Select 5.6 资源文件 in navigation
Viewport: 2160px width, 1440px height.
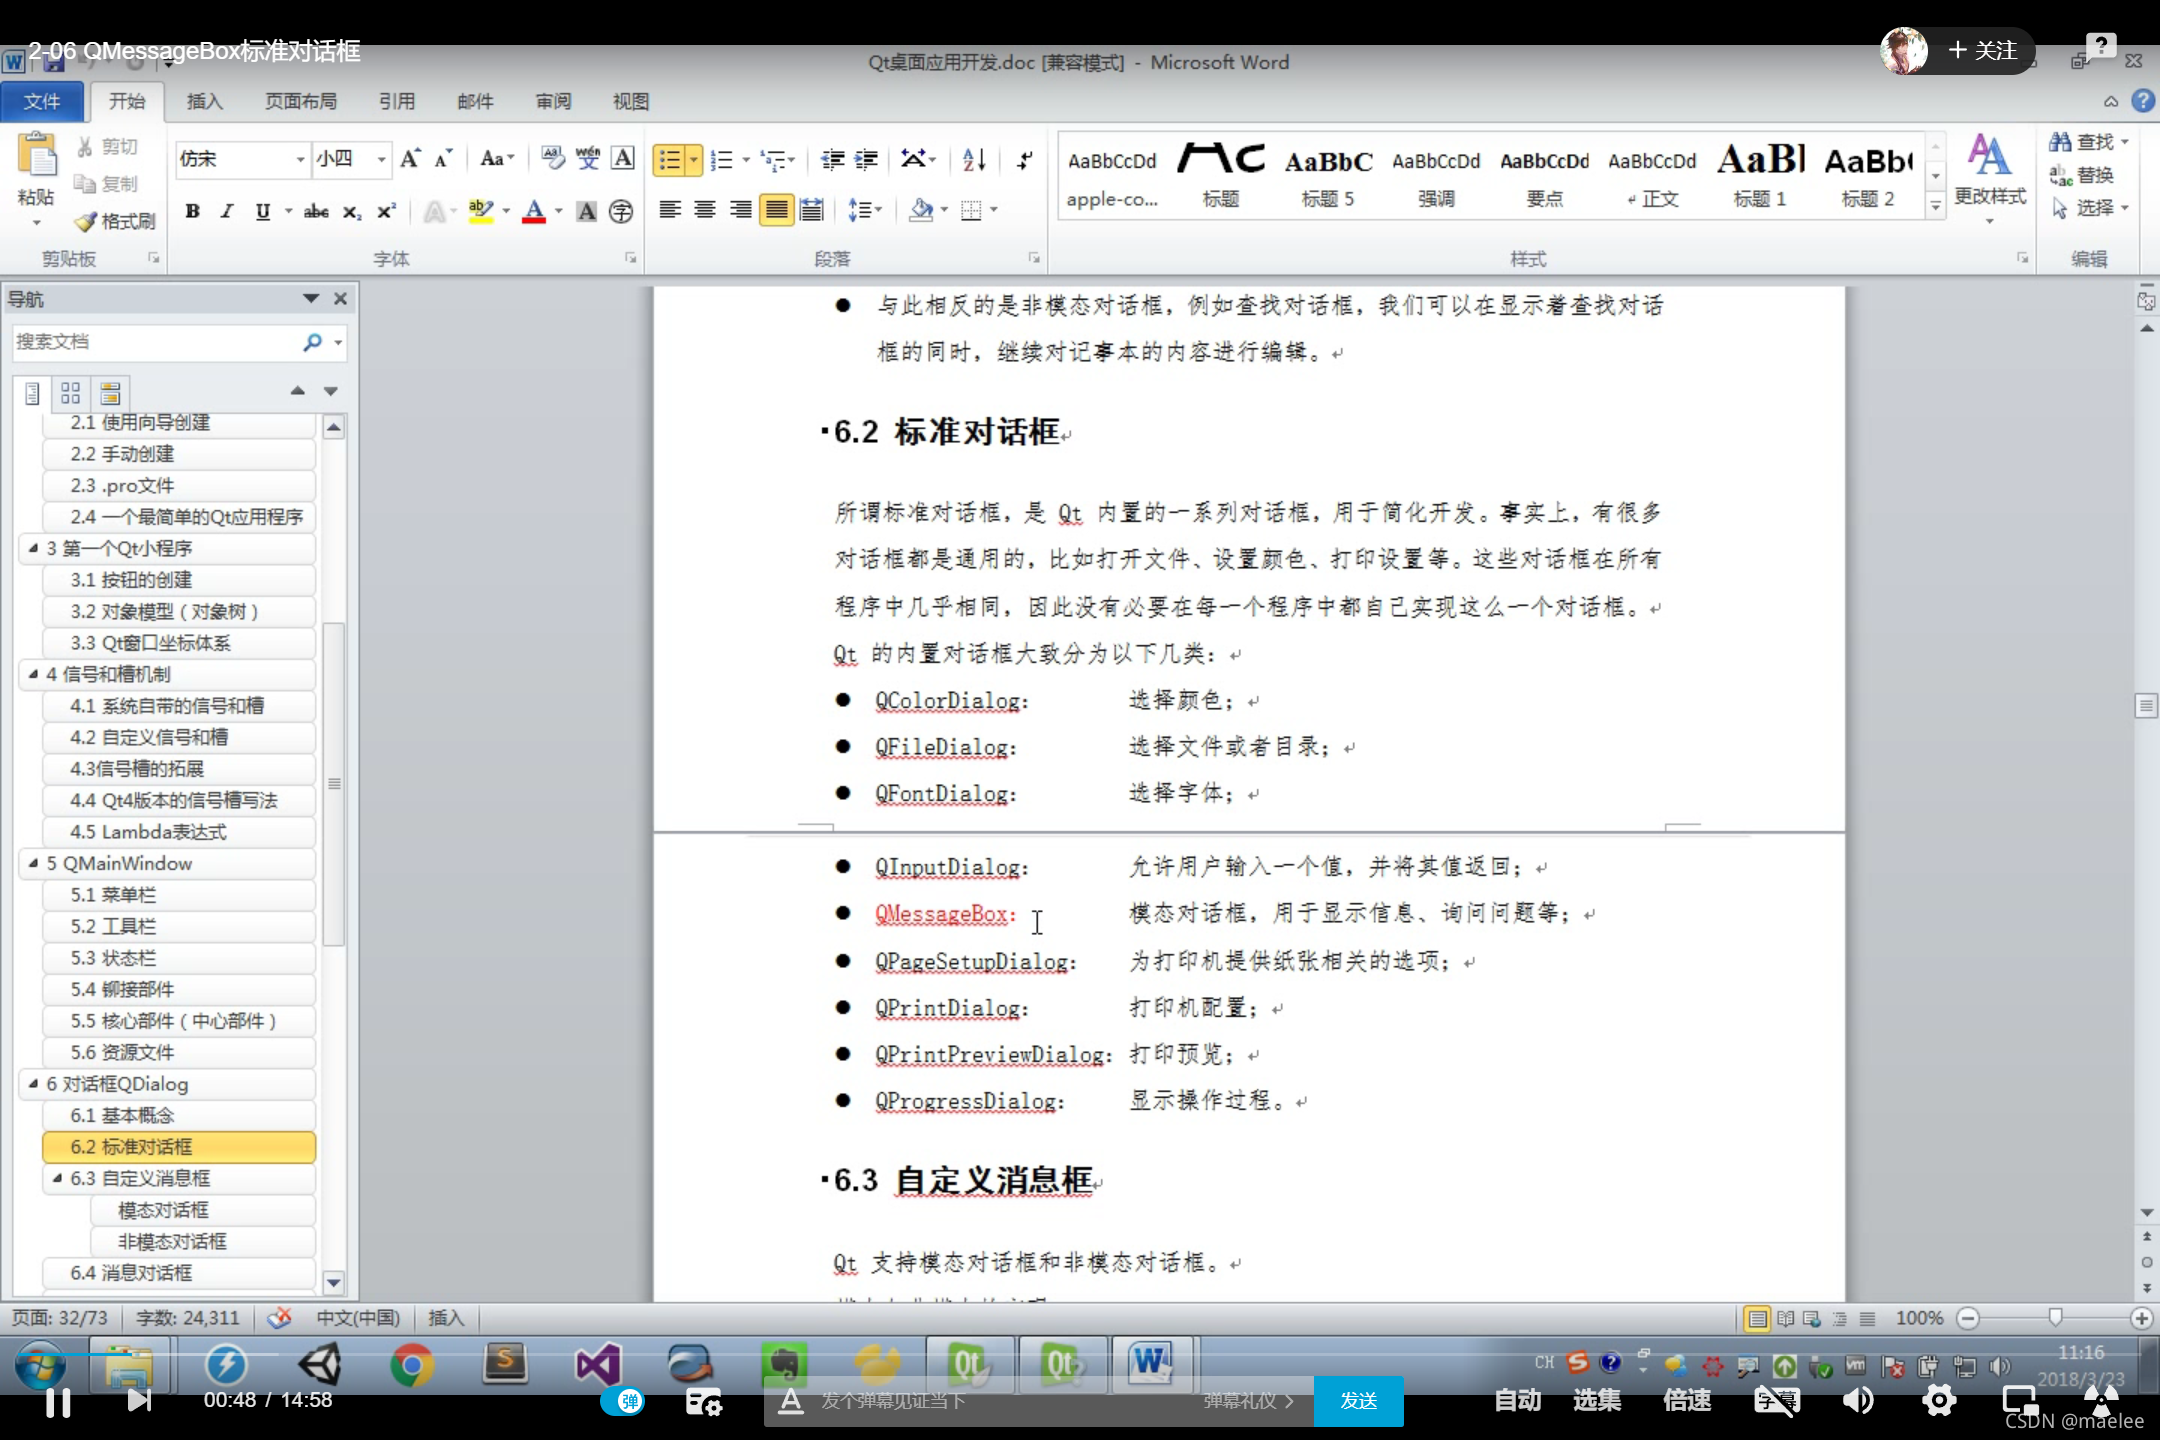pos(180,1052)
